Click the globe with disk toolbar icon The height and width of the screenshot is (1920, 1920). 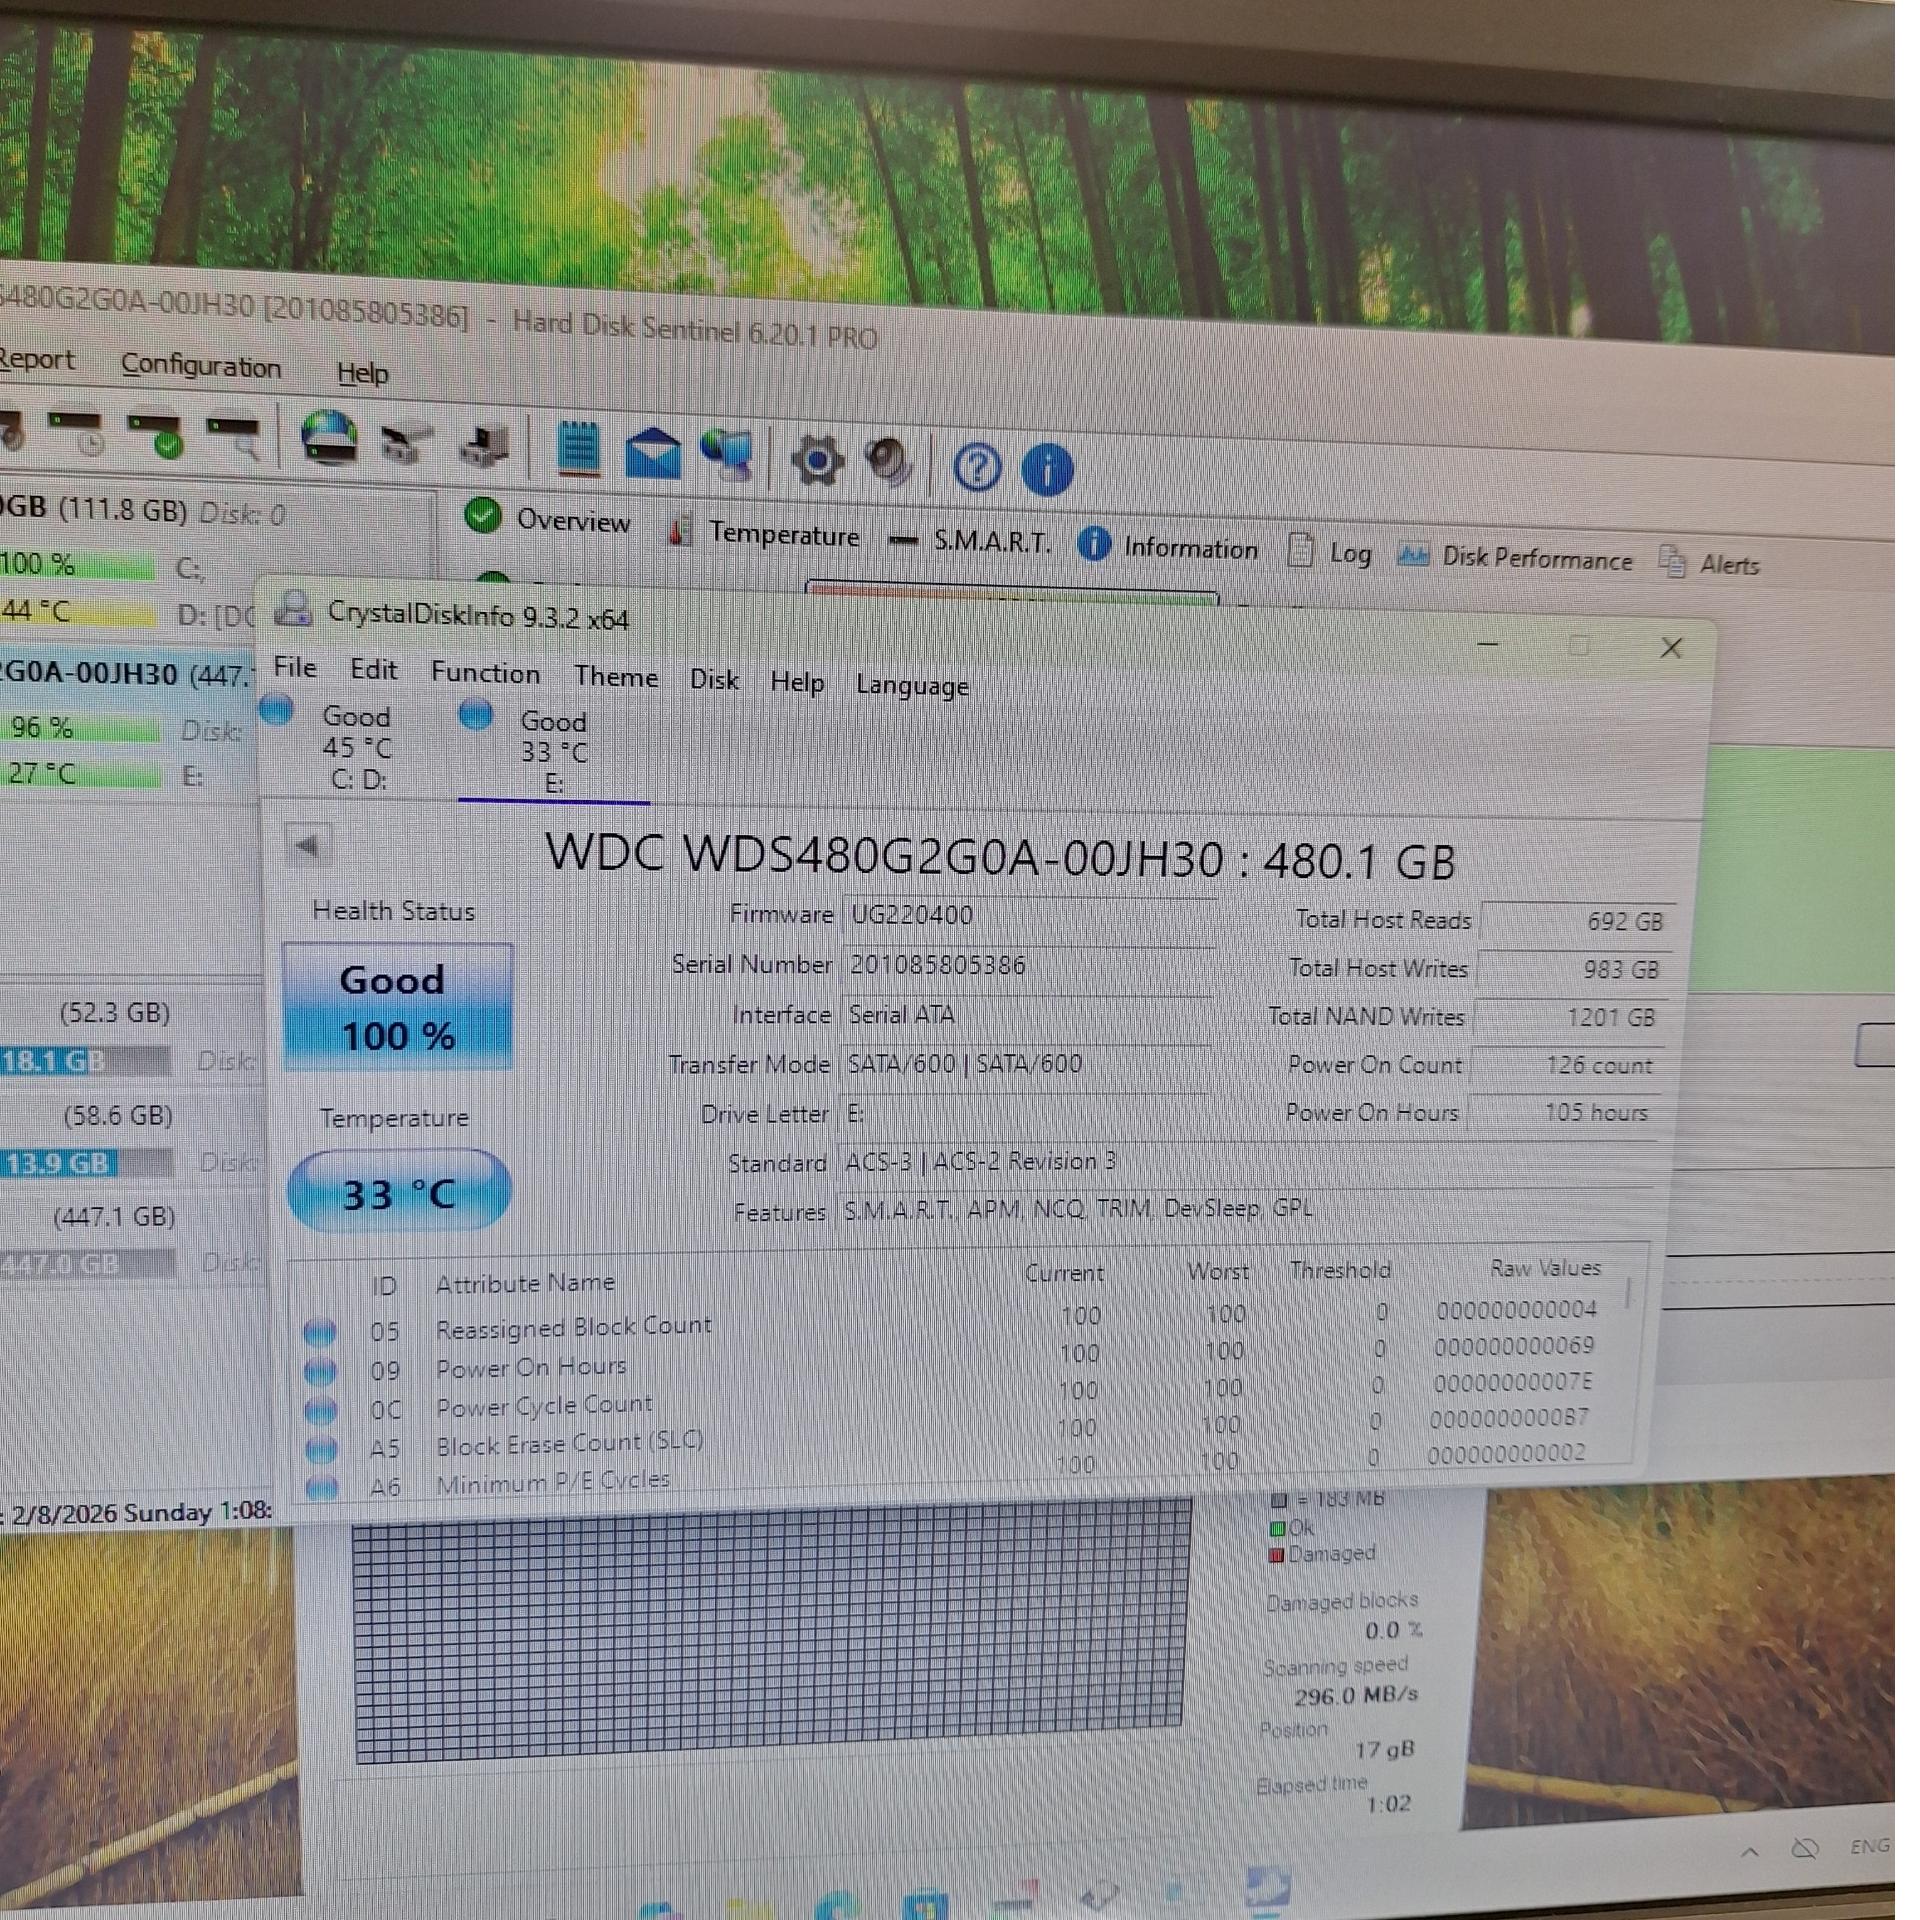click(x=329, y=438)
